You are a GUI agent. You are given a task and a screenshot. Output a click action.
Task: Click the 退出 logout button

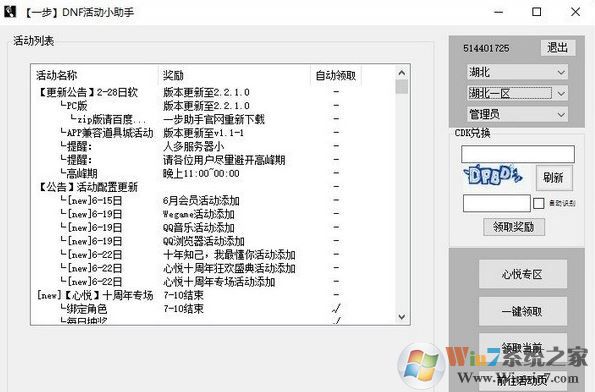point(557,48)
